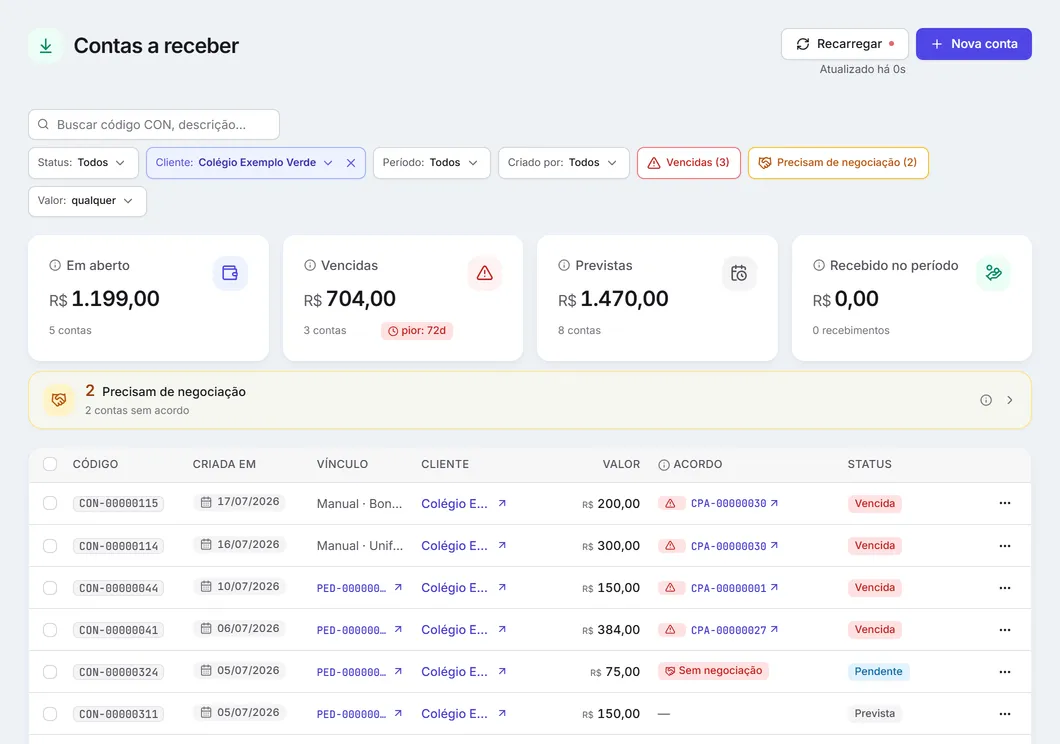Toggle the Vencidas (3) quick filter
Image resolution: width=1060 pixels, height=744 pixels.
(689, 163)
